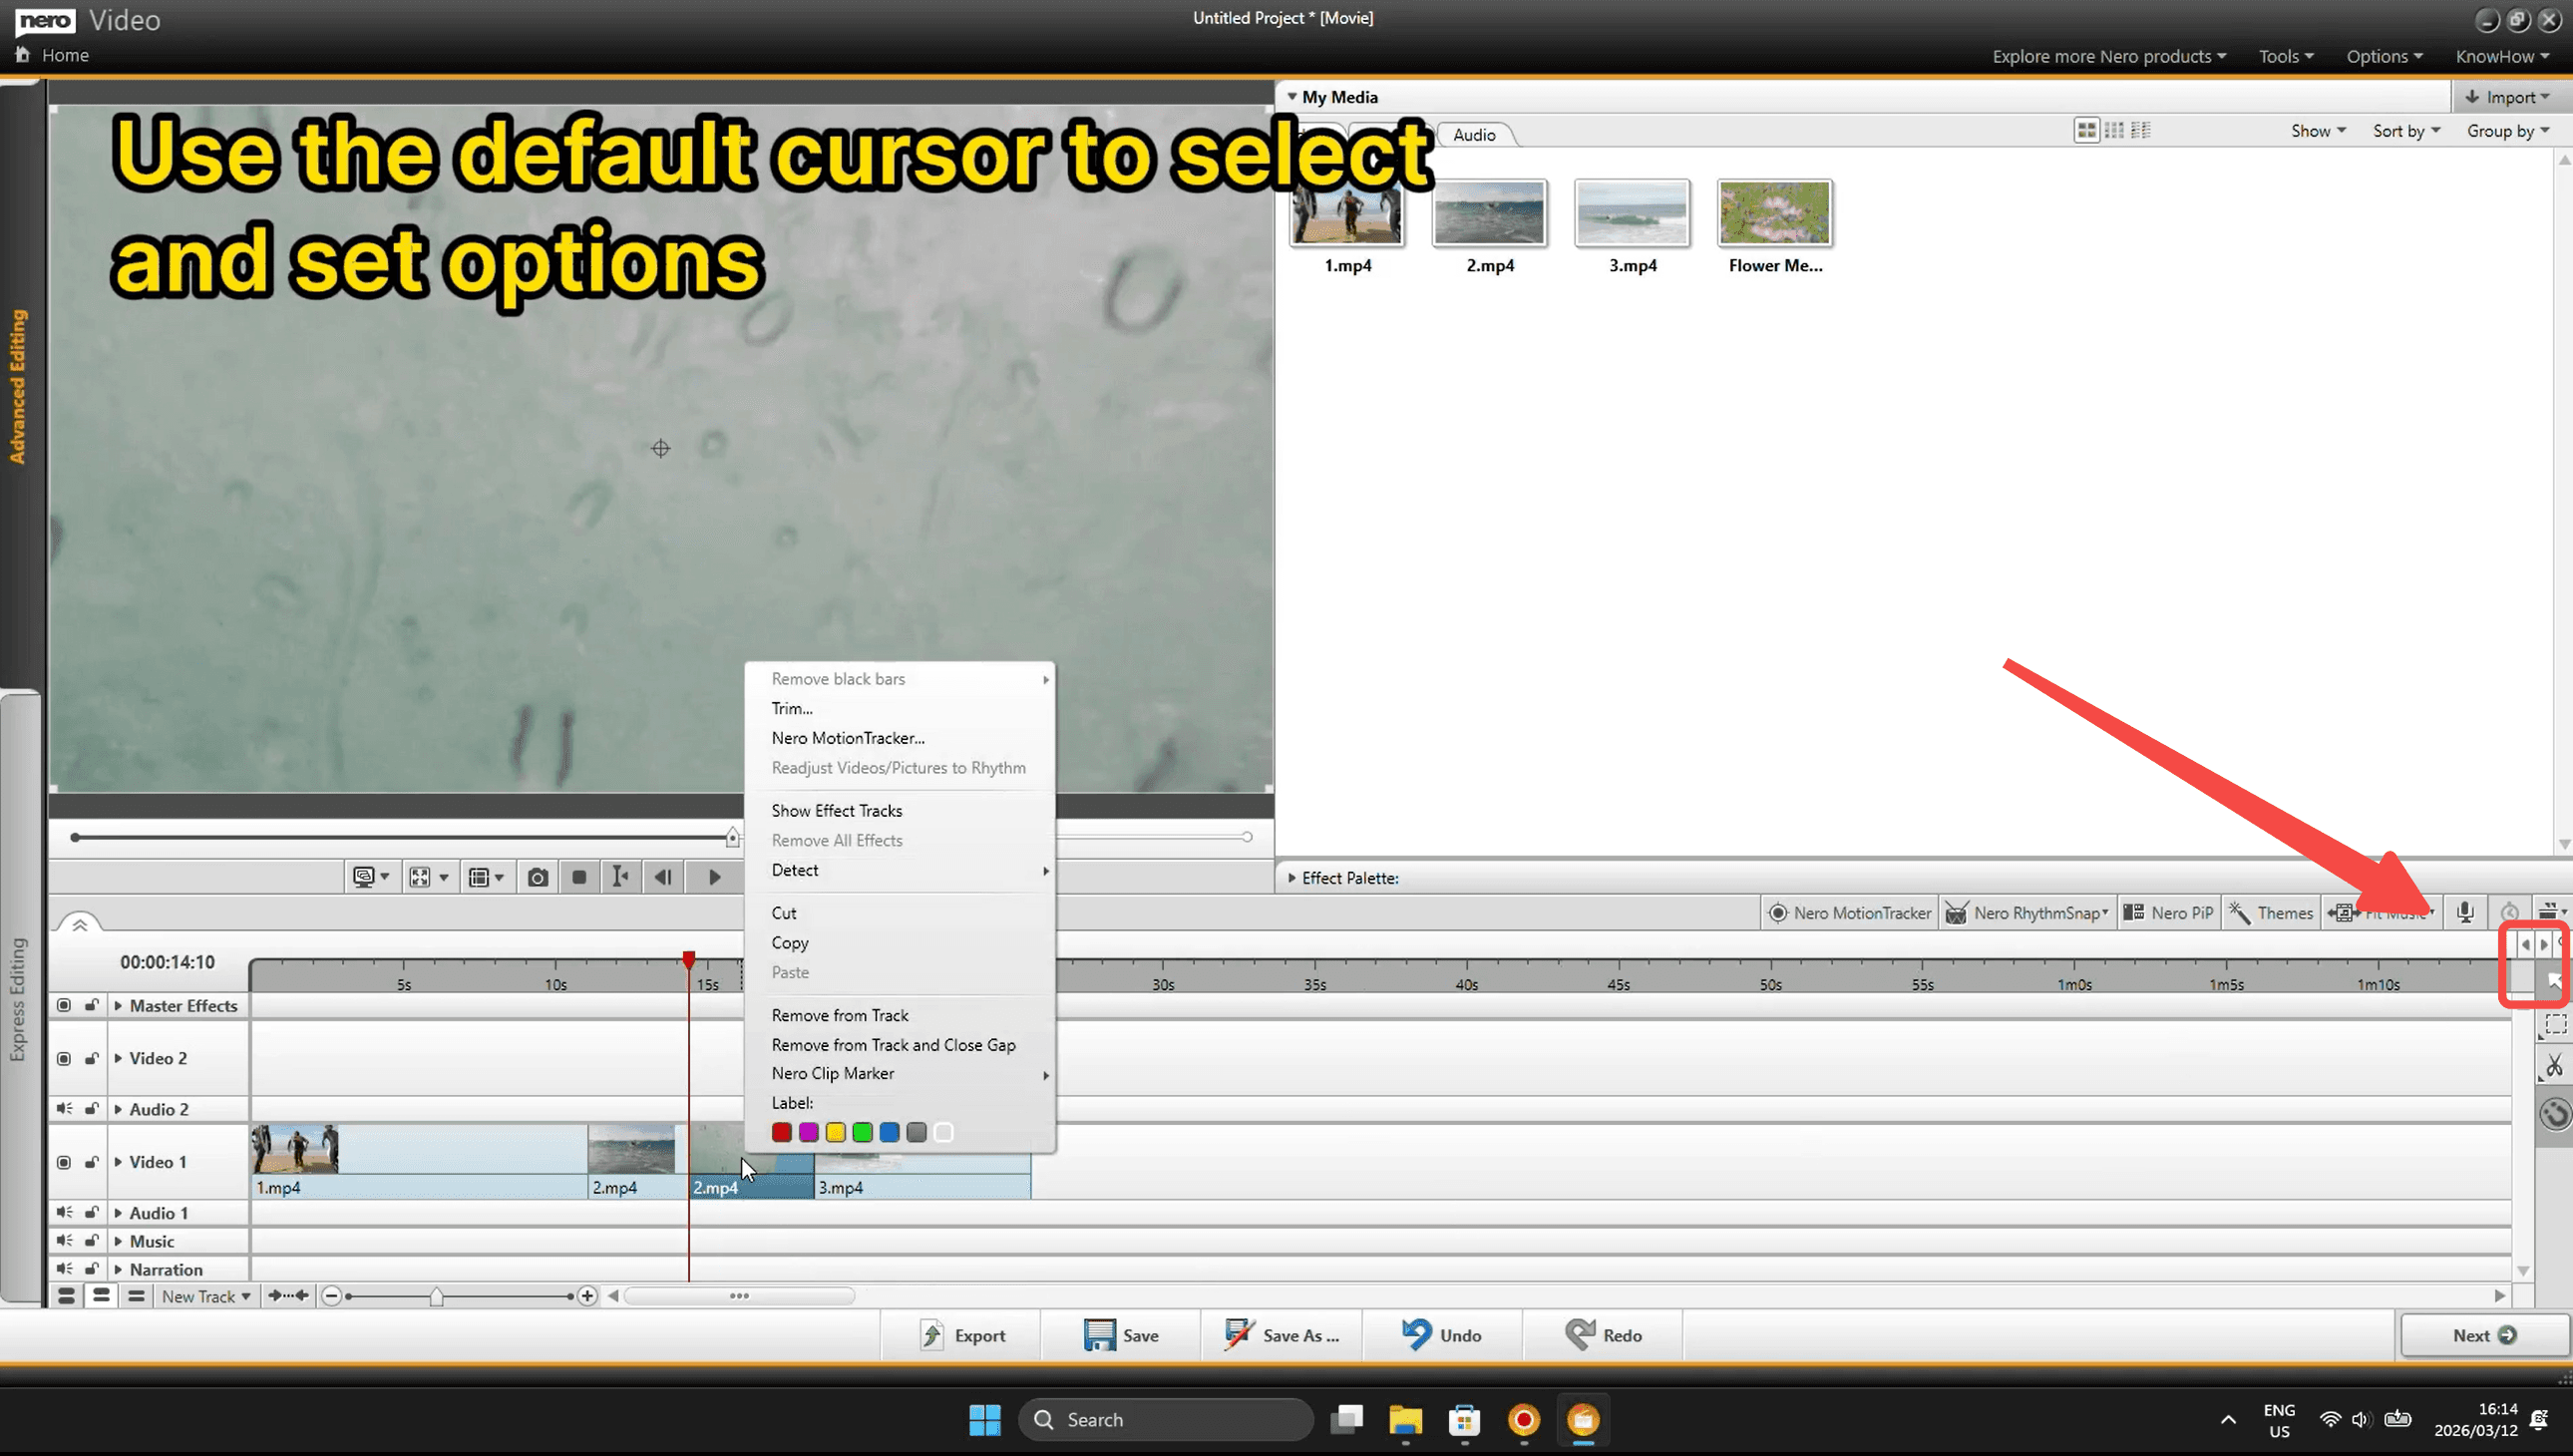Screen dimensions: 2573x1456
Task: Click the Nero PiP button
Action: pos(2168,912)
